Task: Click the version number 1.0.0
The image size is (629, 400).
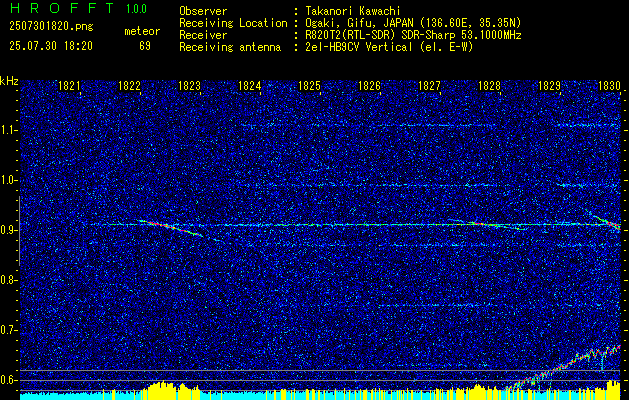Action: tap(136, 8)
